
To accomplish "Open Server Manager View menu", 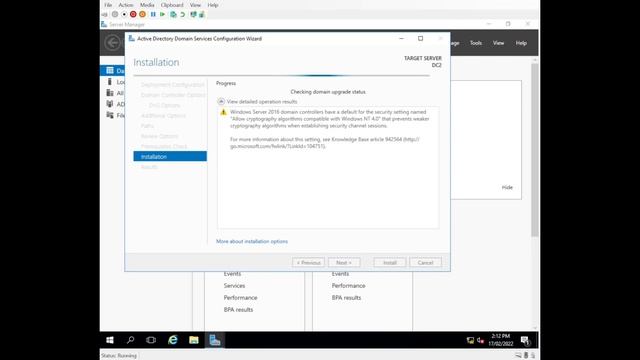I will click(x=498, y=43).
